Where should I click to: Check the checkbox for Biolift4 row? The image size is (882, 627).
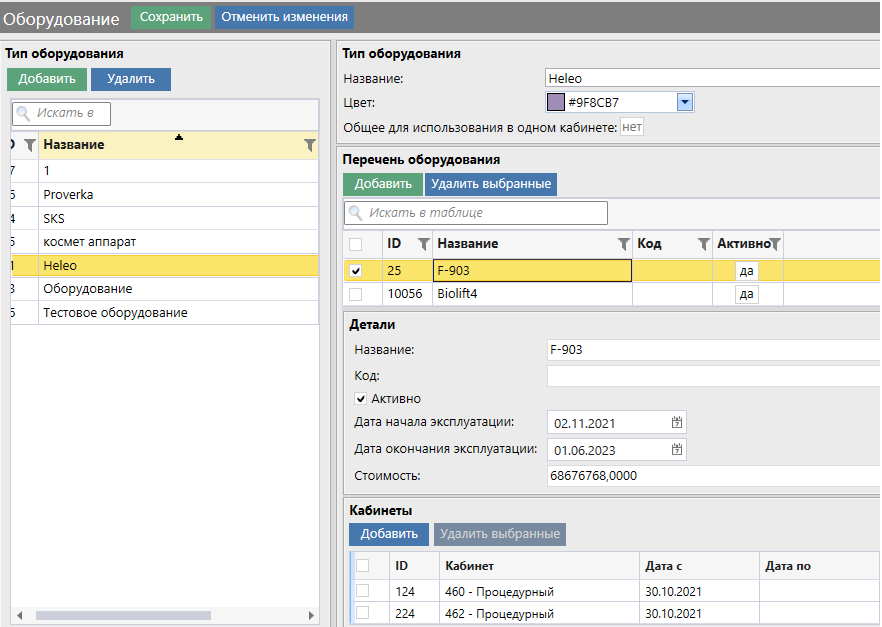(x=355, y=294)
